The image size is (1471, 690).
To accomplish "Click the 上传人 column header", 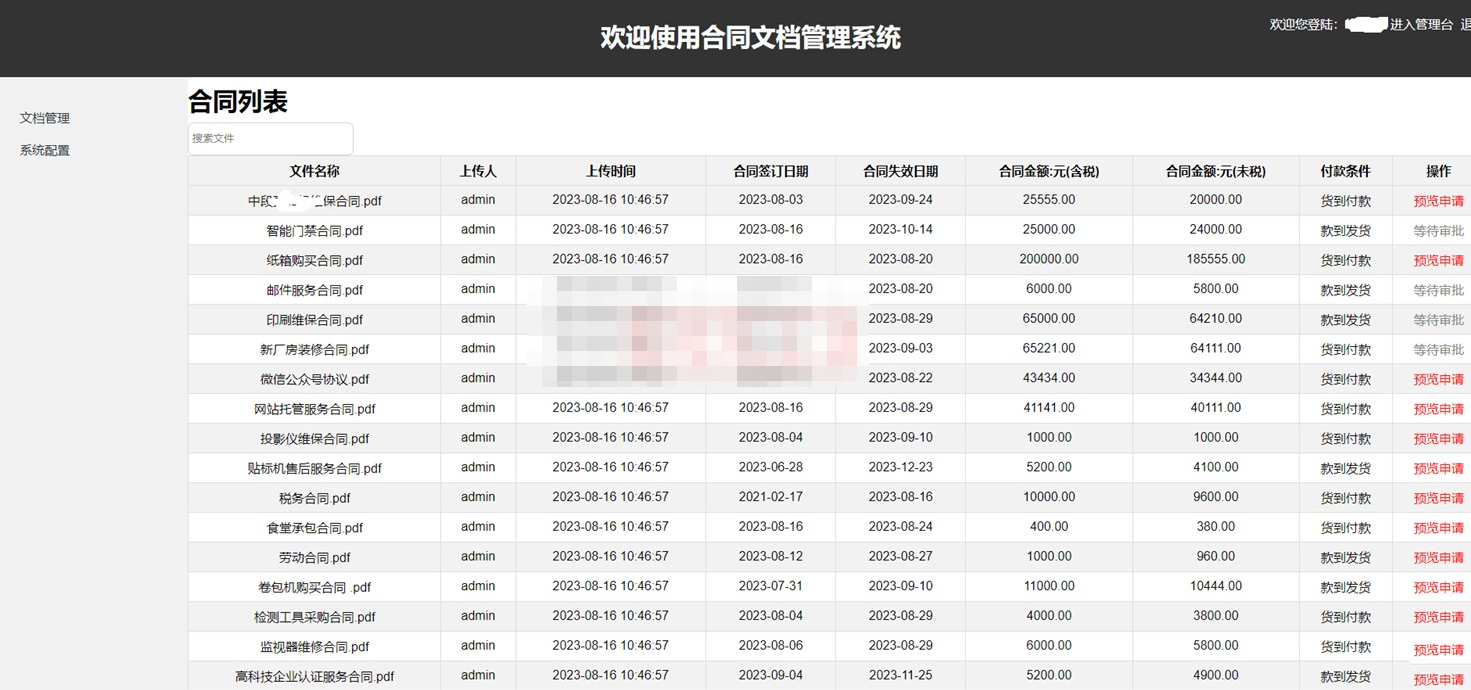I will point(478,171).
